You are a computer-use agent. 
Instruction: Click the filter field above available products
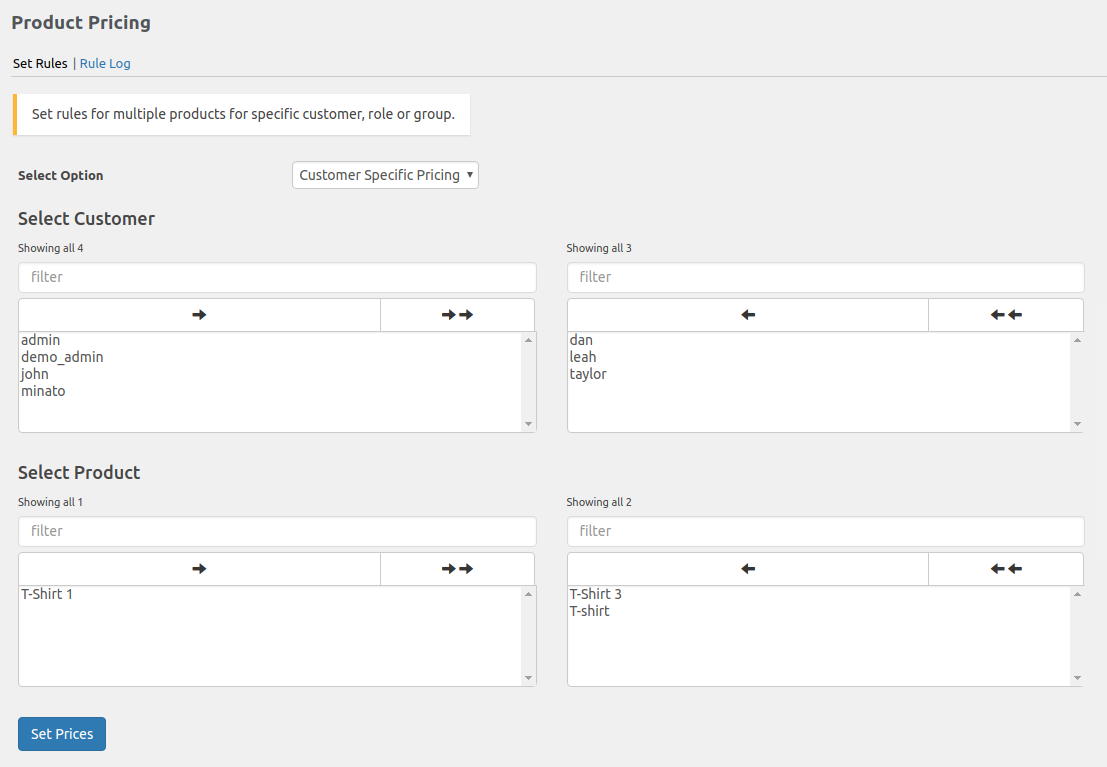click(277, 531)
